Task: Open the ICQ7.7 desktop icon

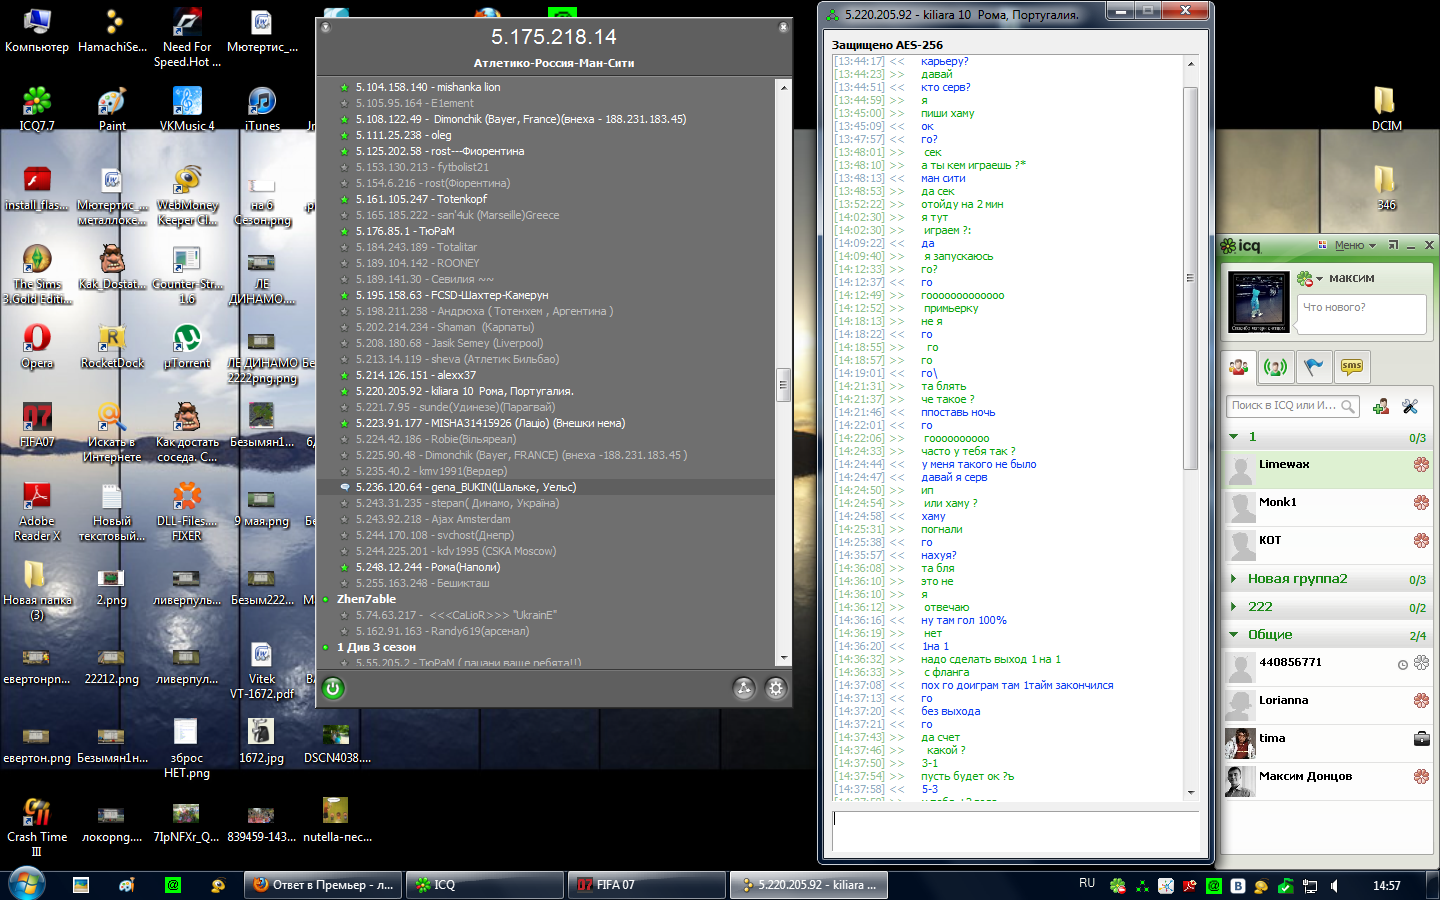Action: pyautogui.click(x=37, y=109)
